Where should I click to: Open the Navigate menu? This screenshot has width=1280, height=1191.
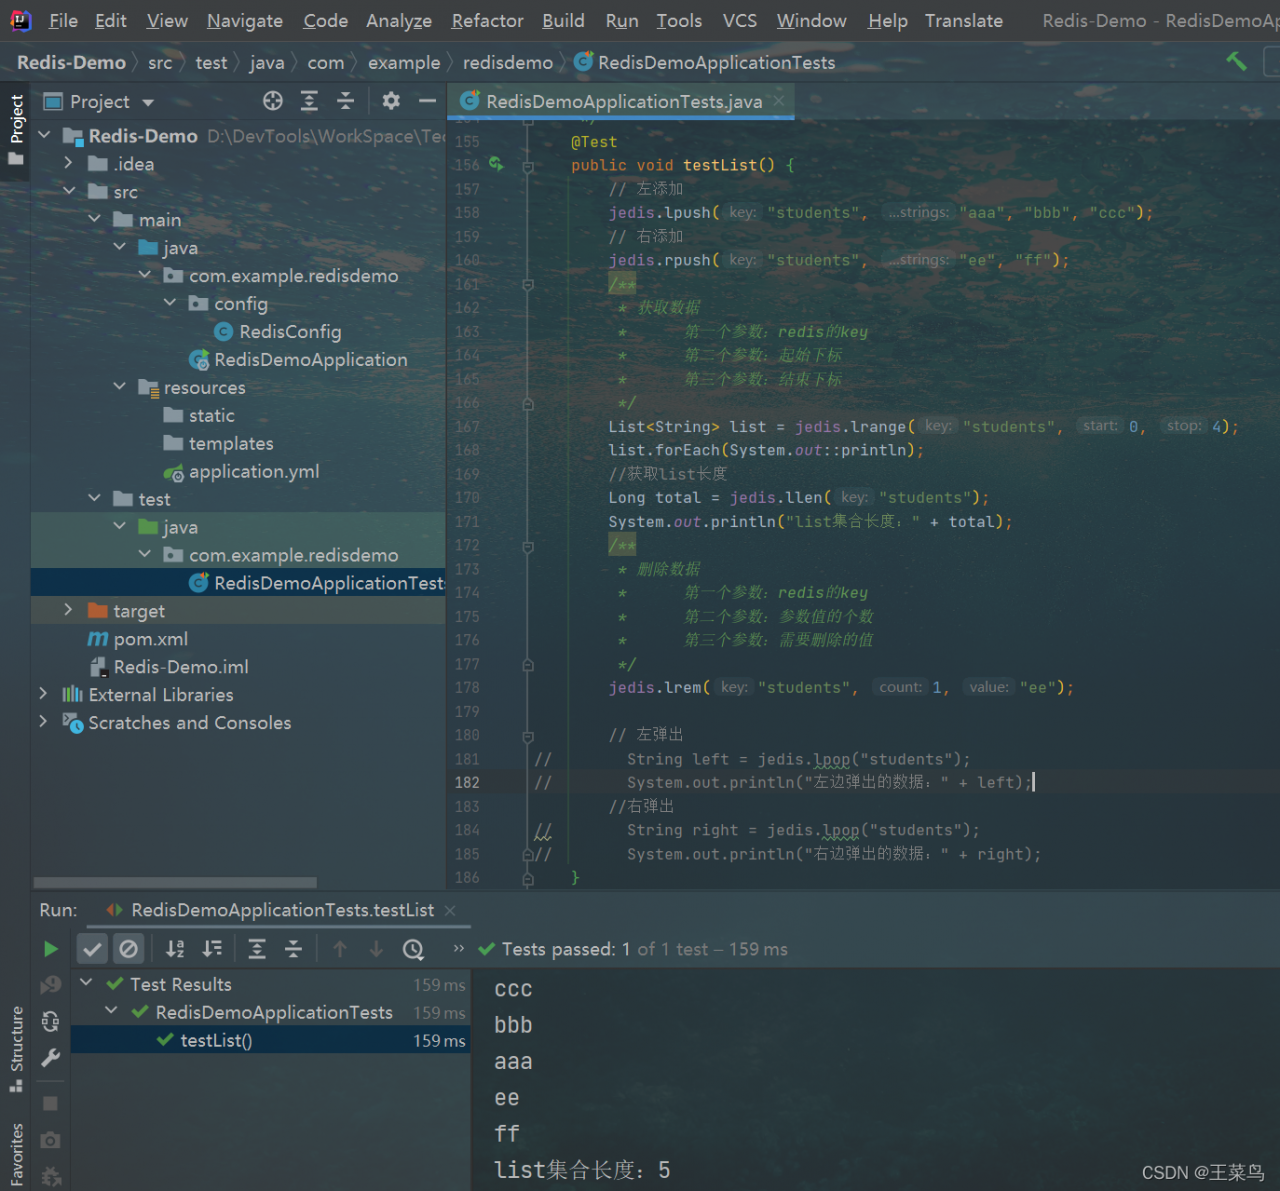click(245, 21)
